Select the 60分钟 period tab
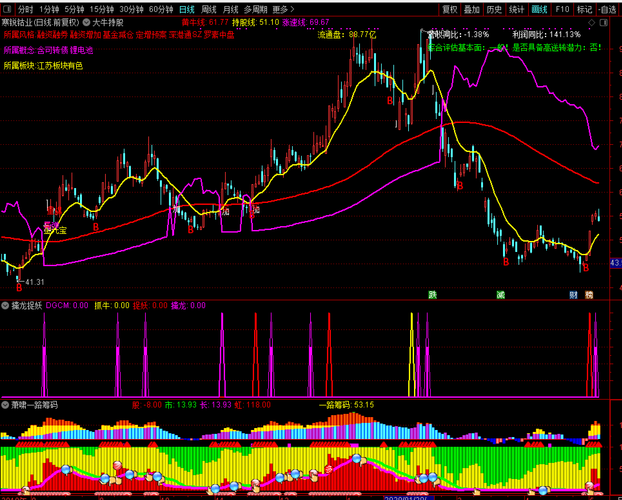 point(161,9)
